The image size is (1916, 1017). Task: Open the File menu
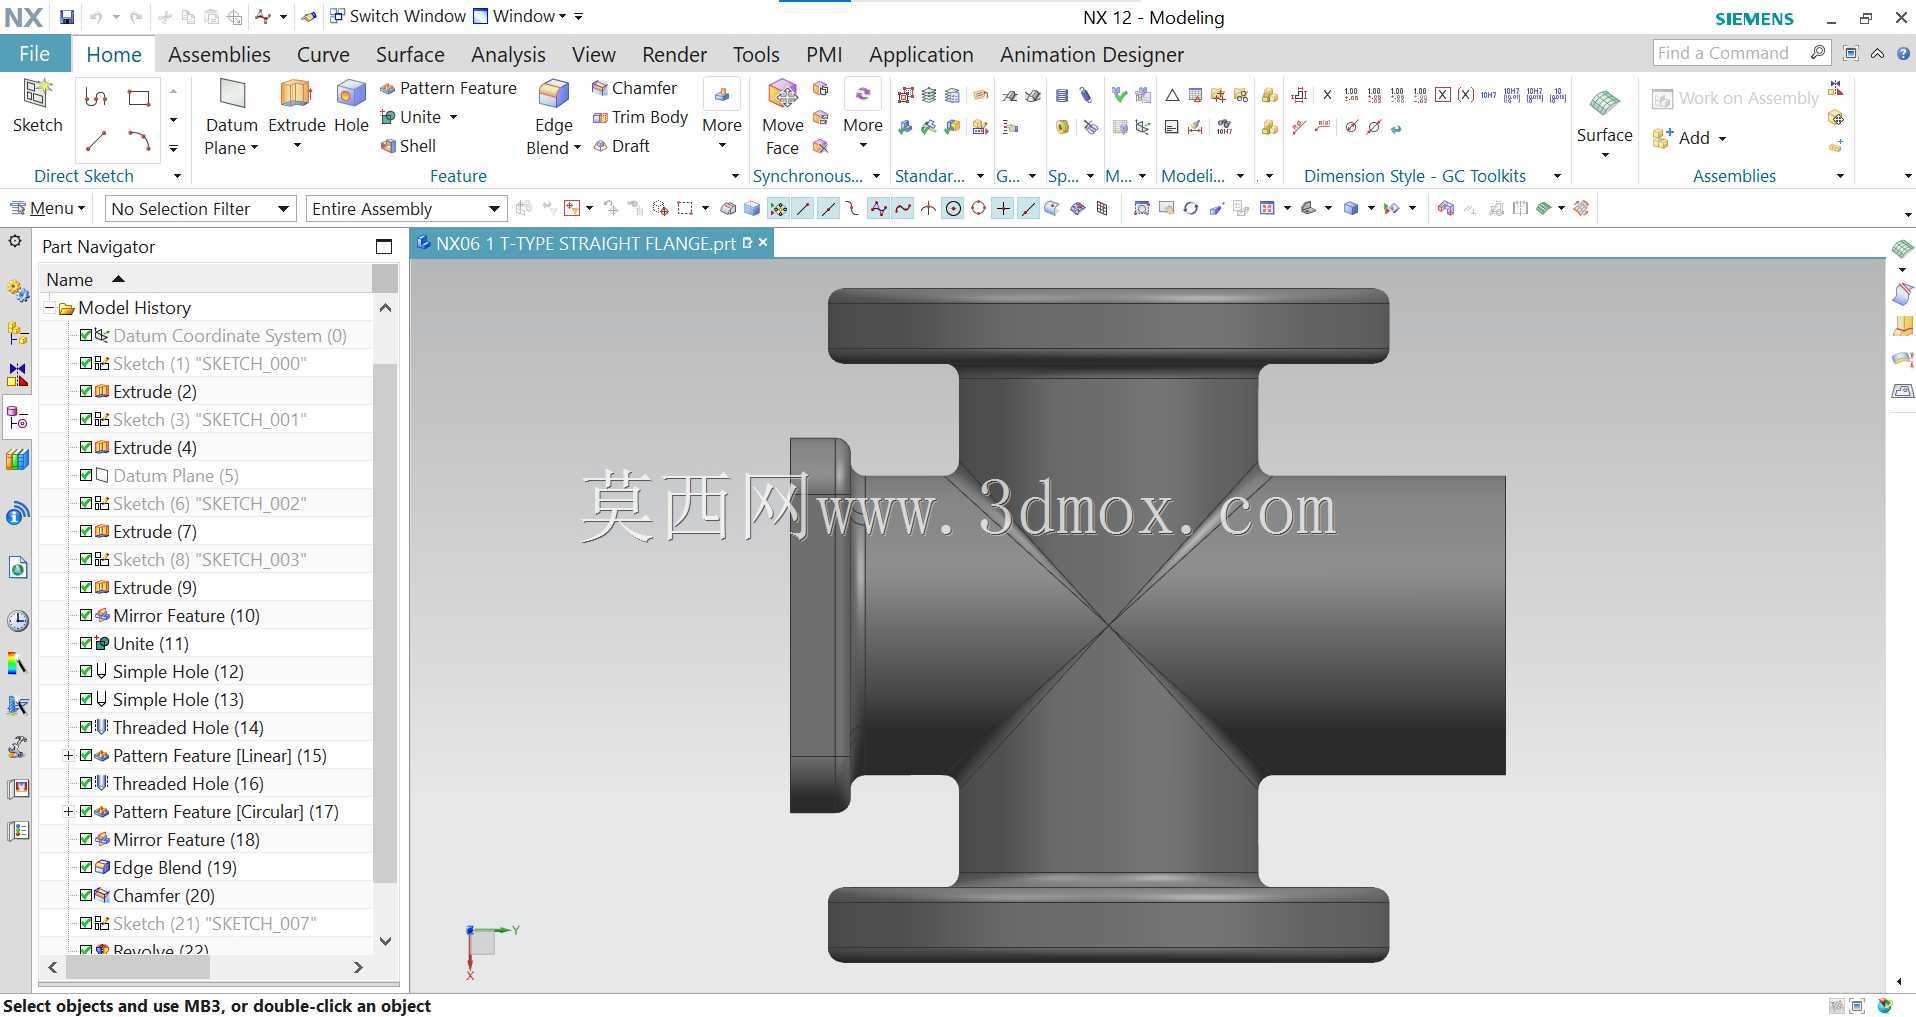(34, 54)
